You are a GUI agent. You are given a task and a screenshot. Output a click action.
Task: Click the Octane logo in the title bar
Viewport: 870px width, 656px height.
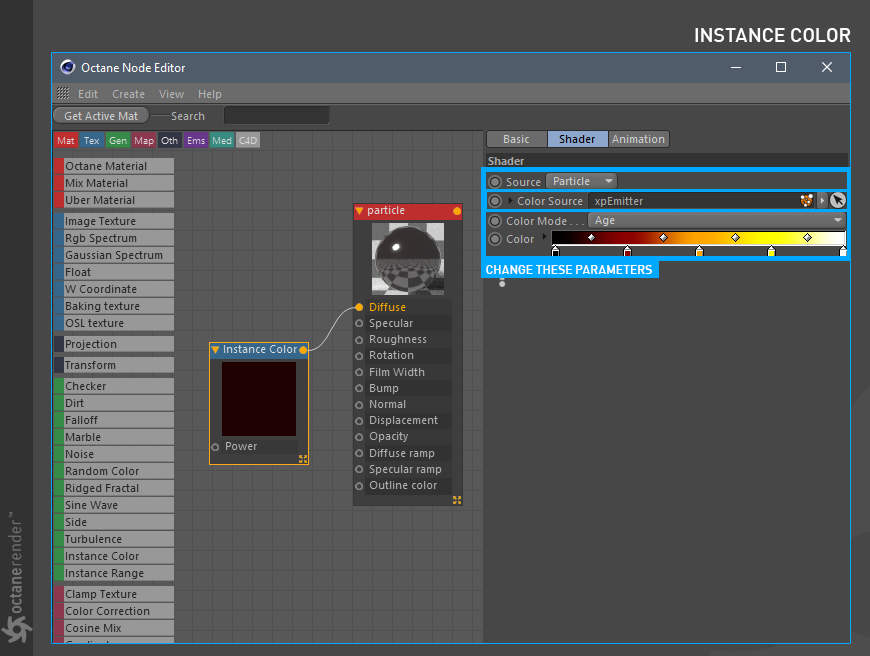(67, 68)
